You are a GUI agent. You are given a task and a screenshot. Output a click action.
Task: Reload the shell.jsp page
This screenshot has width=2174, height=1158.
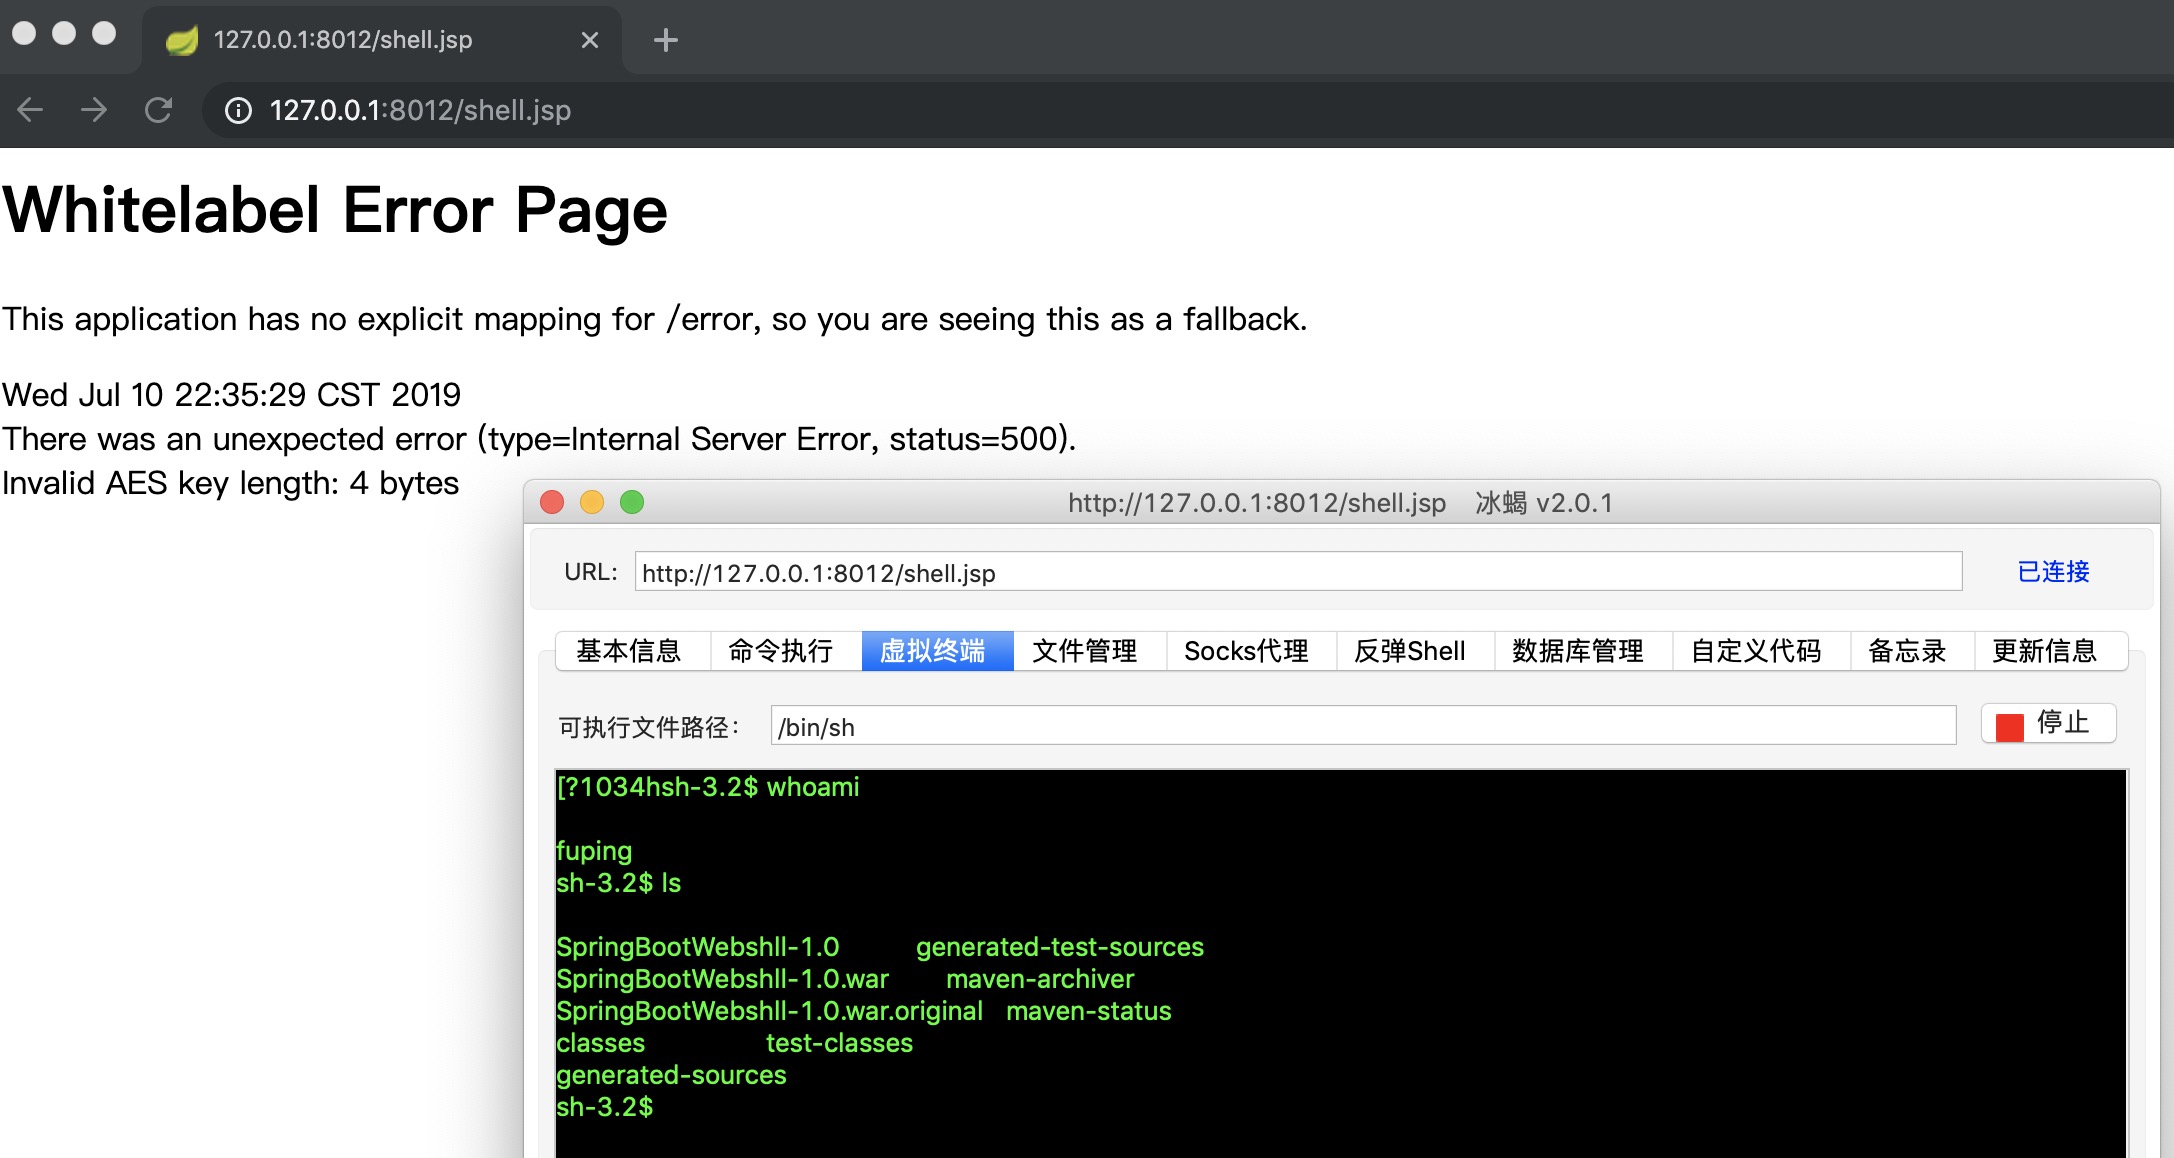[158, 110]
